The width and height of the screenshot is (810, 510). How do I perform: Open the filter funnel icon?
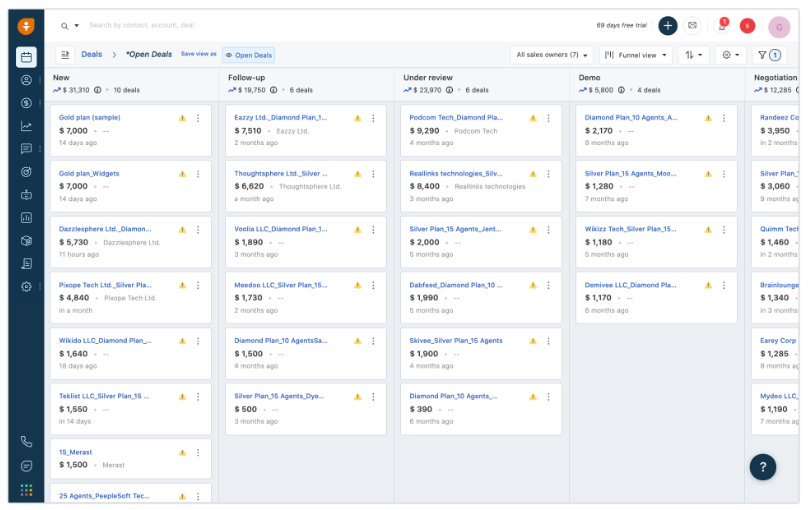pyautogui.click(x=762, y=55)
